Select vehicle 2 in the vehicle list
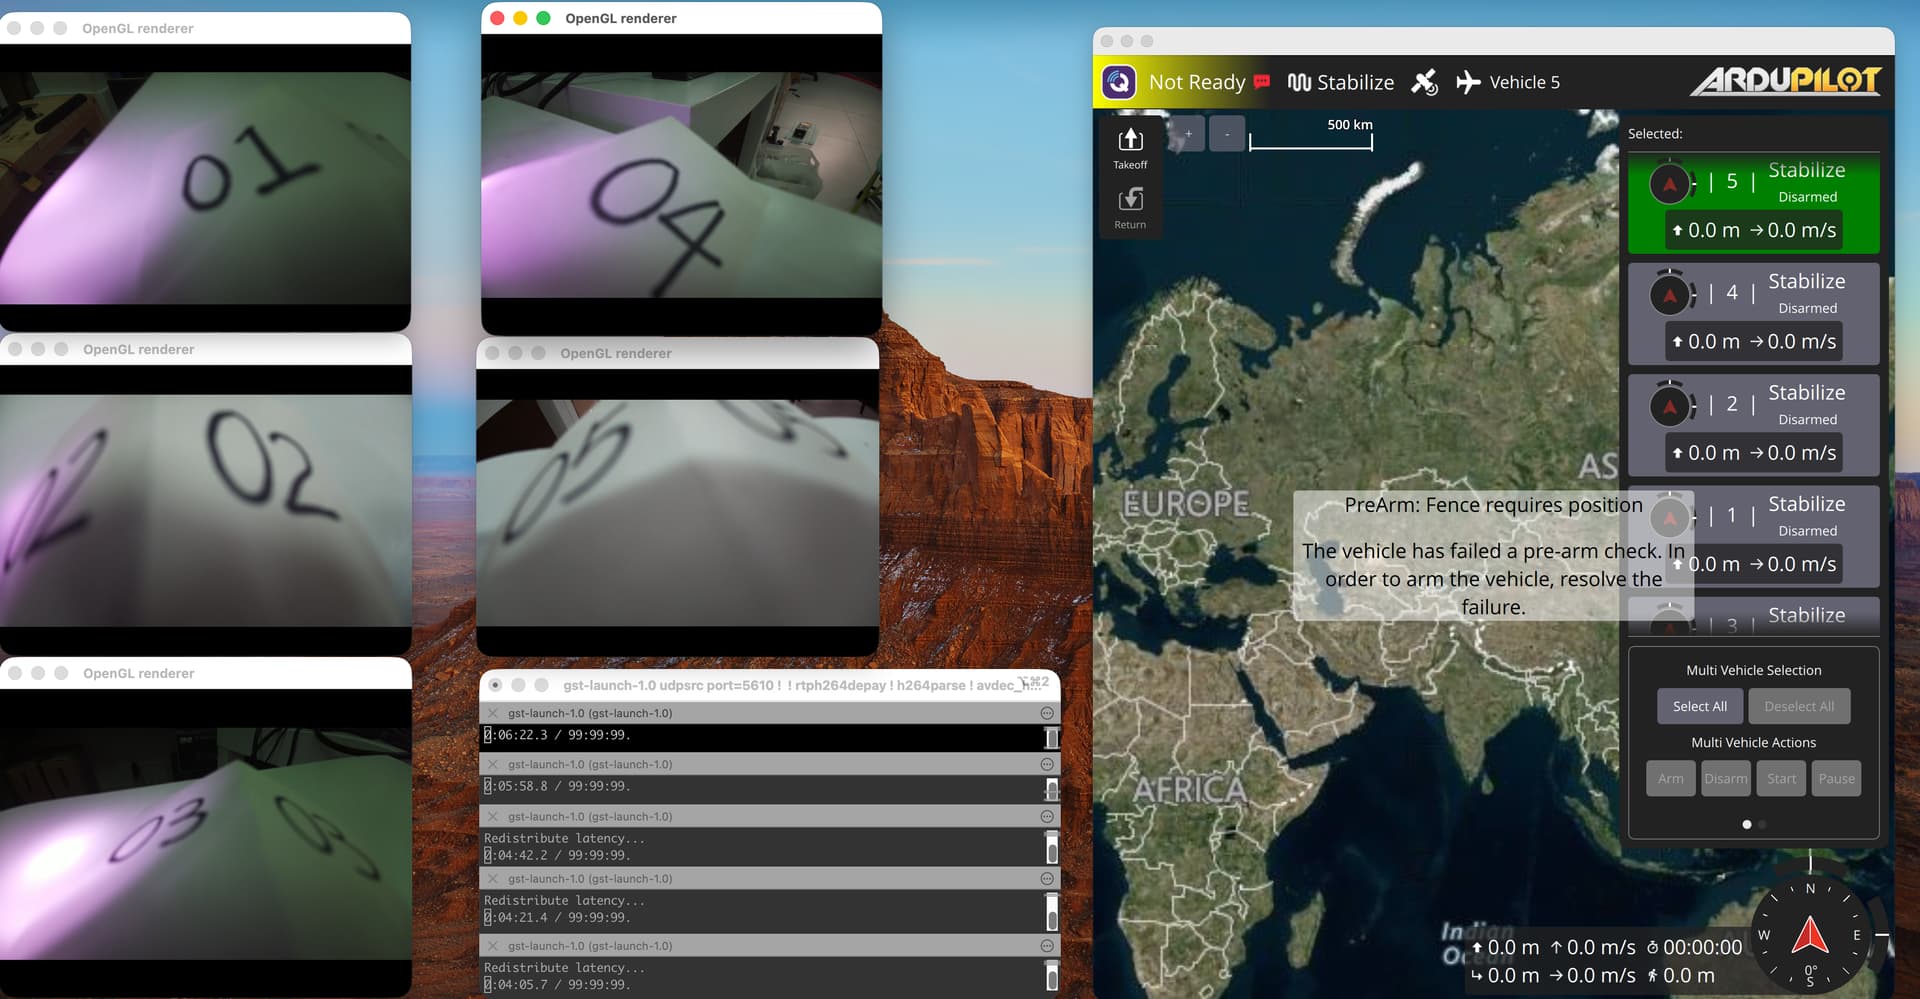The height and width of the screenshot is (999, 1920). pyautogui.click(x=1753, y=424)
